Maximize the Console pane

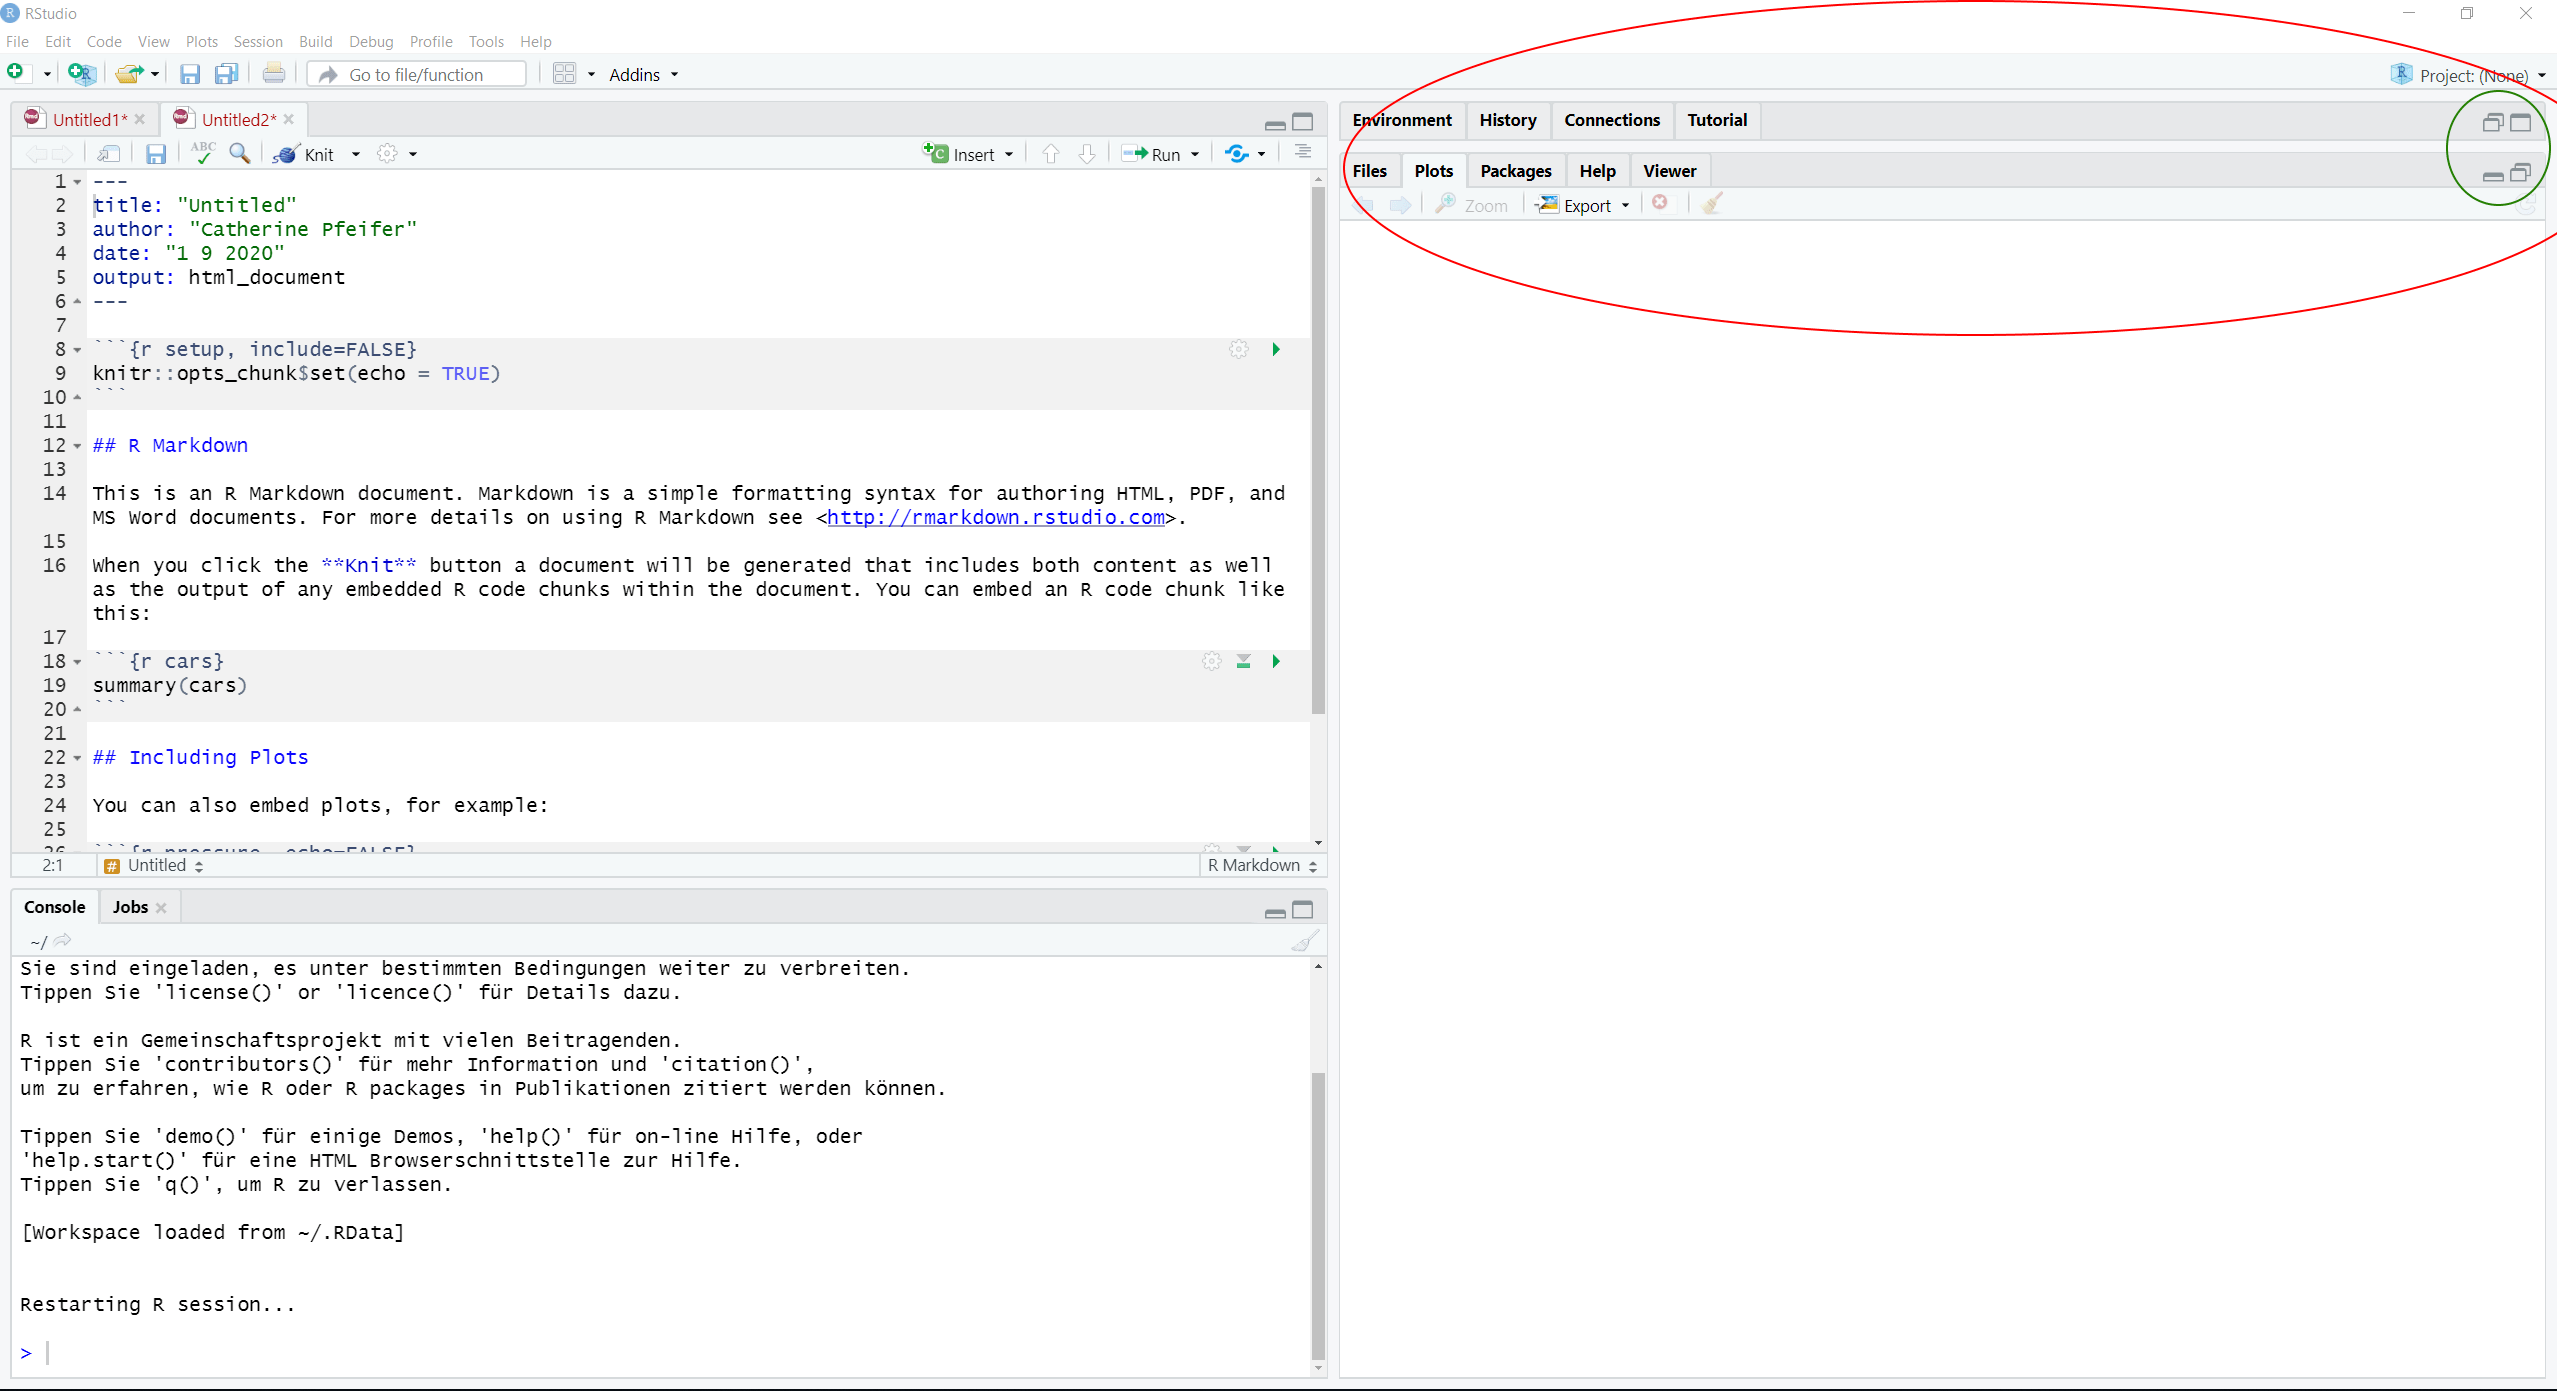(x=1303, y=910)
